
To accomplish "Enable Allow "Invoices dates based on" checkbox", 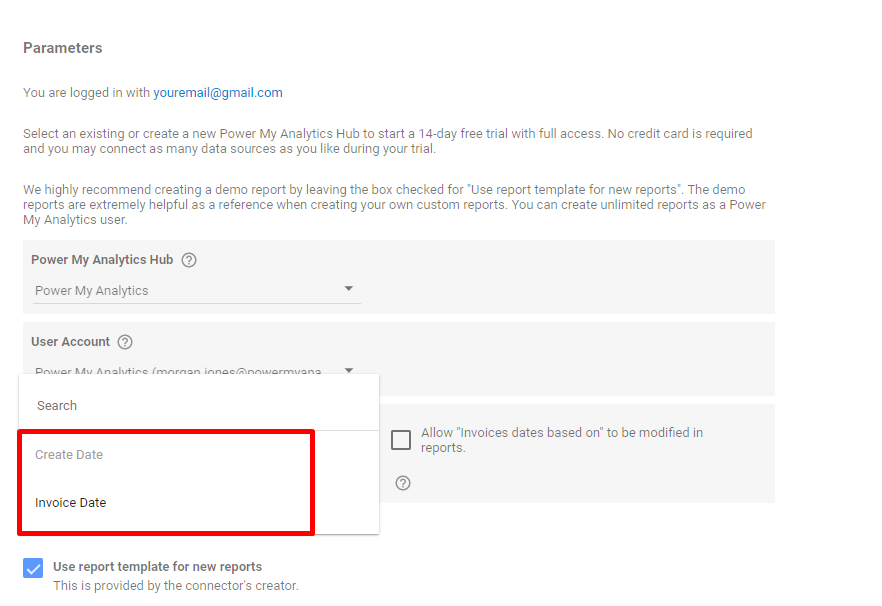I will tap(401, 440).
